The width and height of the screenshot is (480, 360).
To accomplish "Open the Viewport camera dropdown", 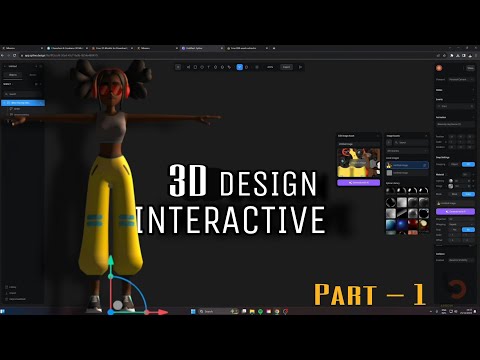I will point(461,79).
